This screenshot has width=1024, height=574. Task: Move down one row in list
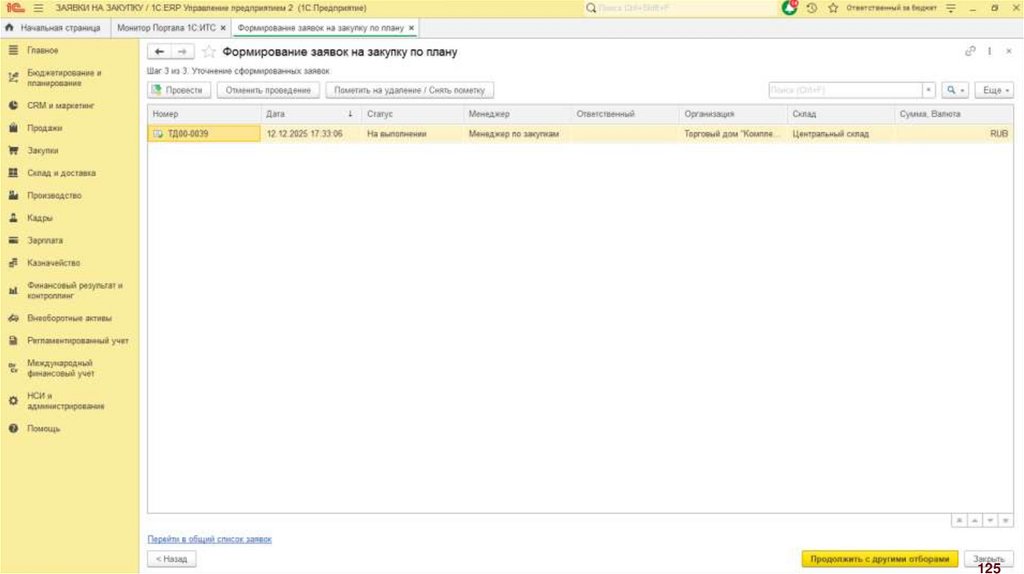[x=990, y=520]
